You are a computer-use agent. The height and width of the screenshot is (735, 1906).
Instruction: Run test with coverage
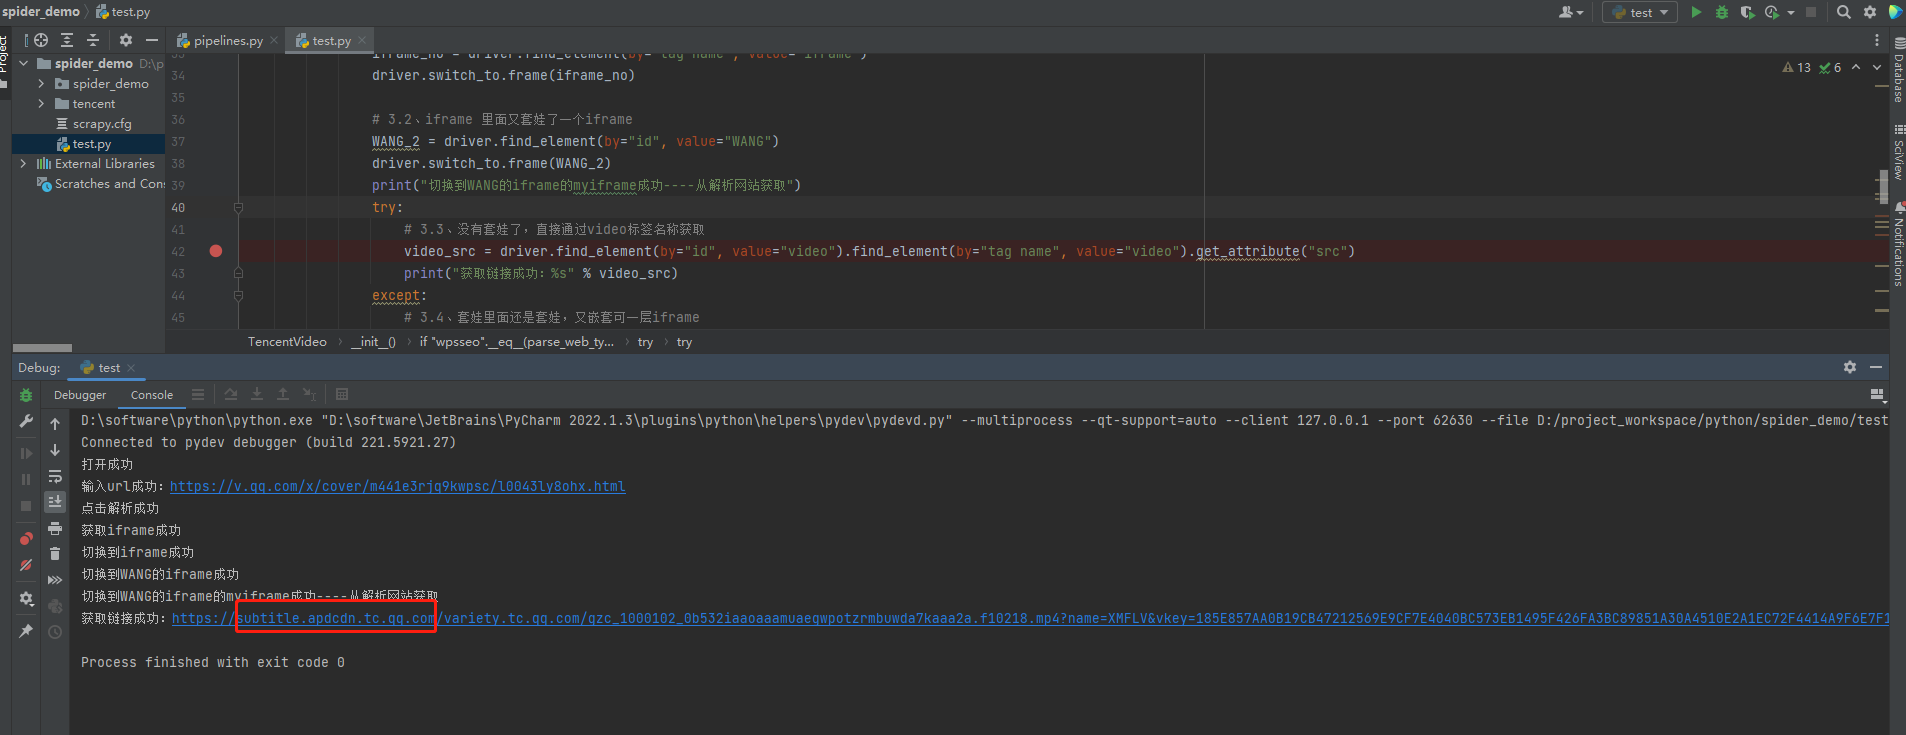pyautogui.click(x=1747, y=12)
